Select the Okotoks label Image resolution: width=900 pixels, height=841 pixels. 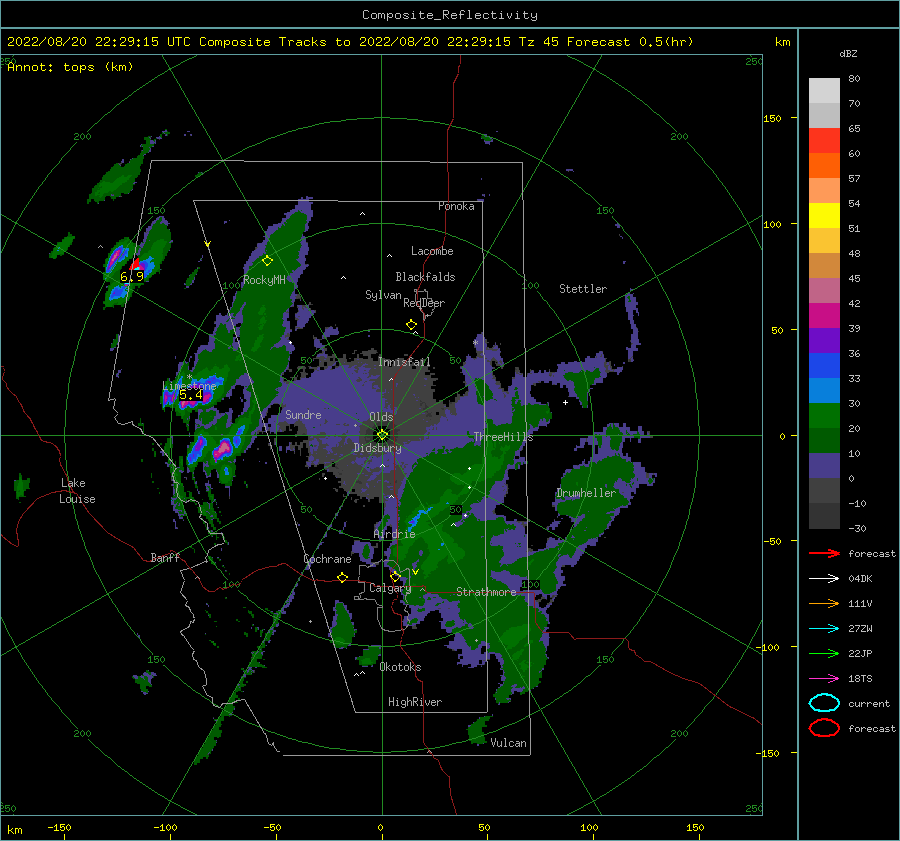(400, 667)
